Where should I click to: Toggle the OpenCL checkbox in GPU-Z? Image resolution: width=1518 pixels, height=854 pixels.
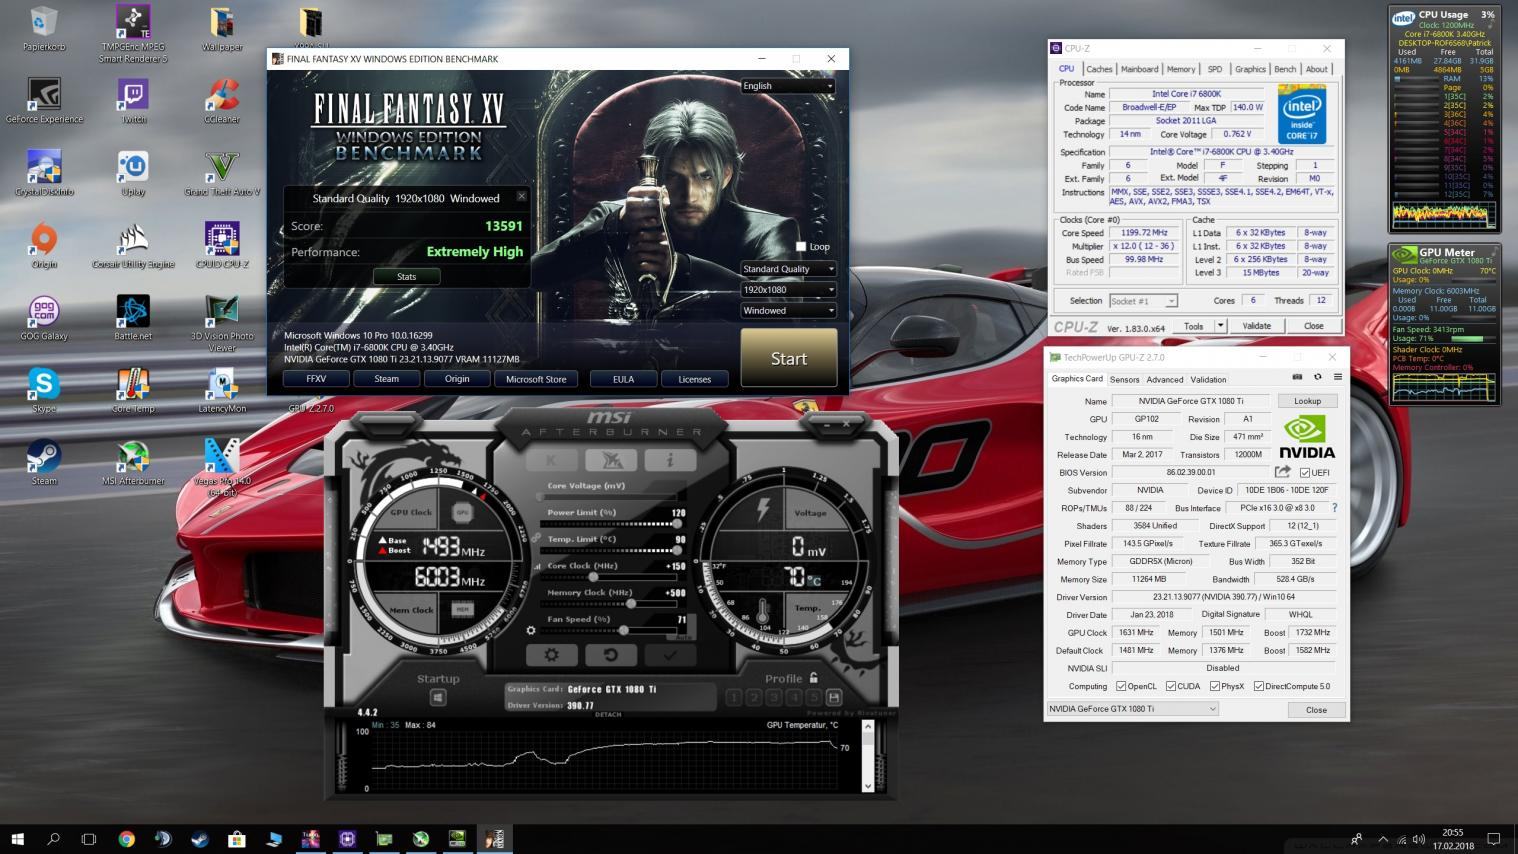click(x=1120, y=686)
